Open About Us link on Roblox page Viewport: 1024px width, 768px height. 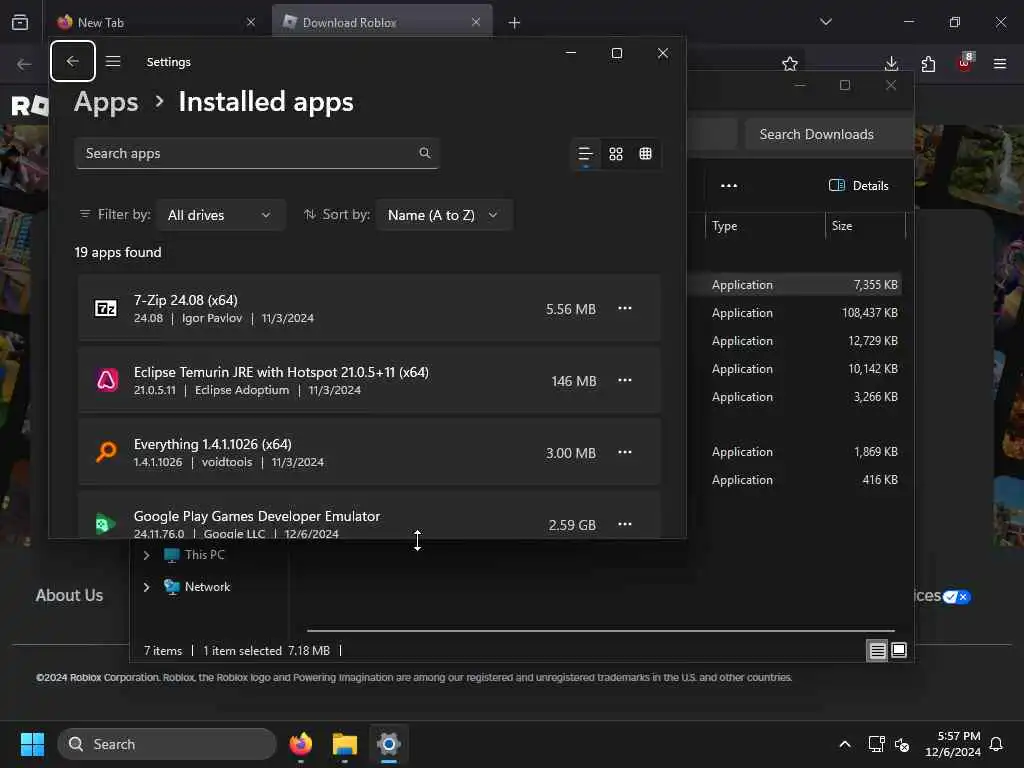coord(69,596)
